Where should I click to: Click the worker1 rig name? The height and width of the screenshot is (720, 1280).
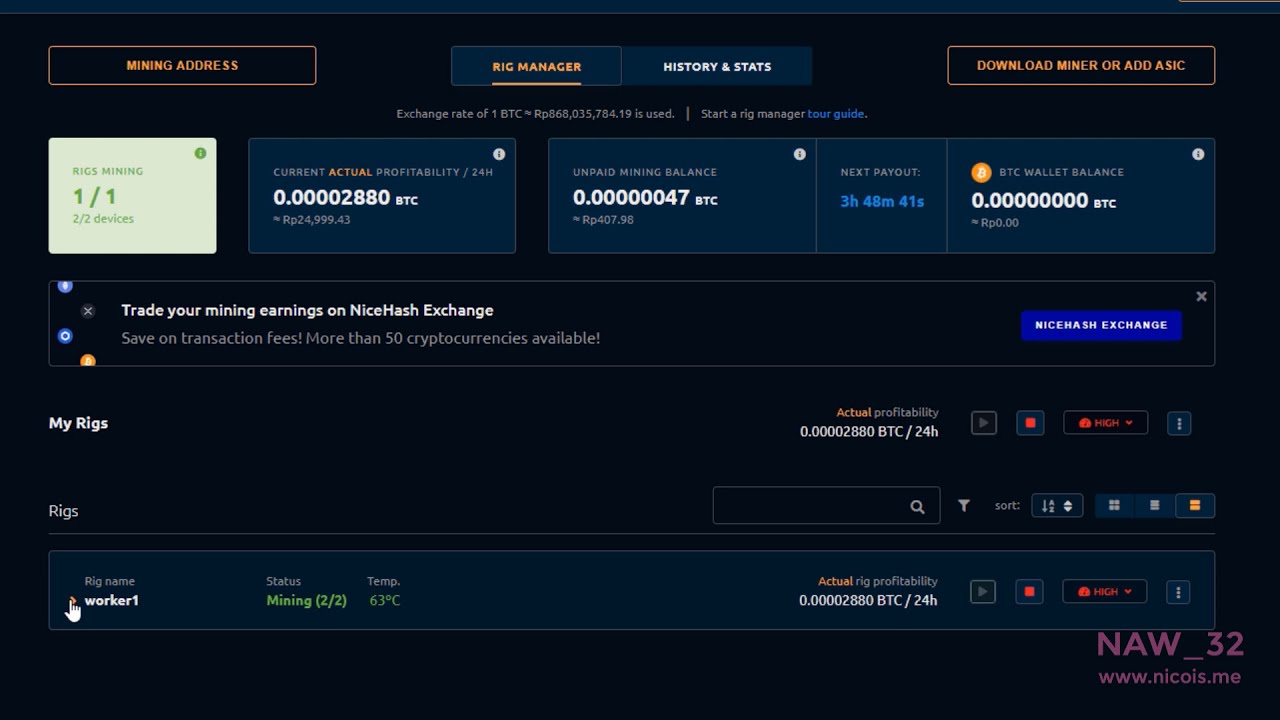click(x=111, y=601)
